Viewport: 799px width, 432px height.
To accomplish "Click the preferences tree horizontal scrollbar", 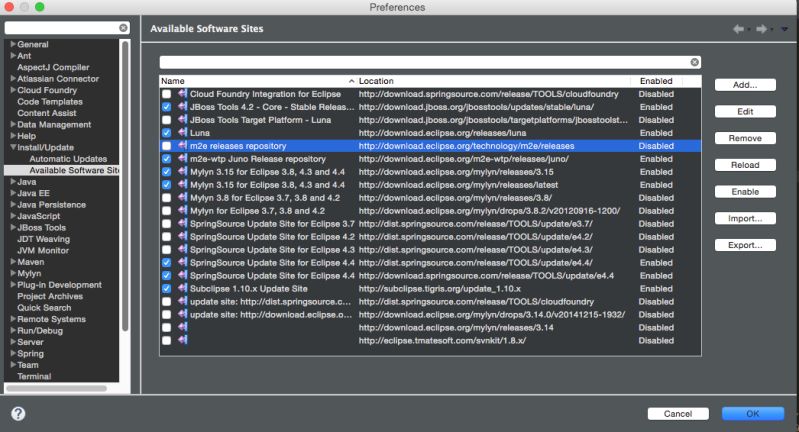I will 56,388.
